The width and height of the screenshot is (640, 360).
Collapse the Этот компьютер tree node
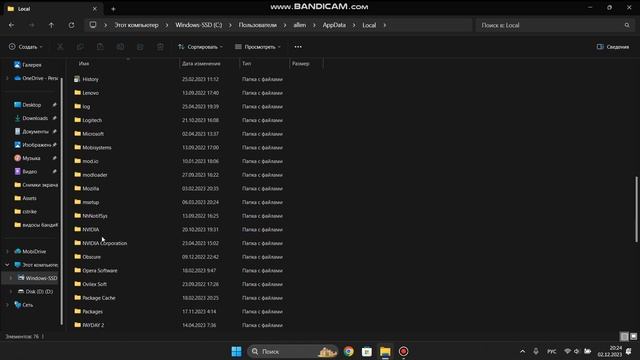click(7, 265)
